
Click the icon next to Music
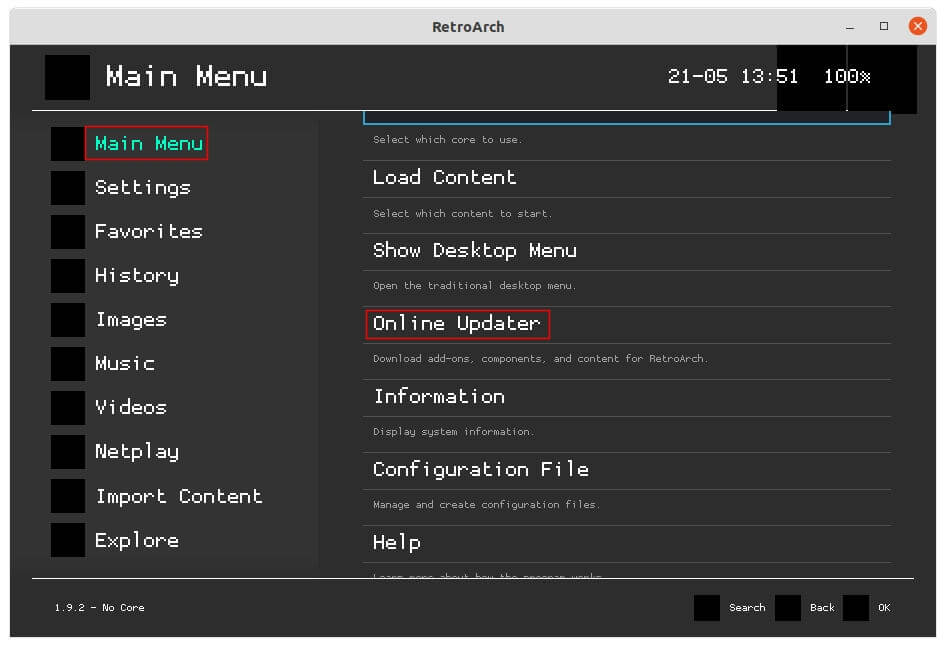tap(68, 364)
